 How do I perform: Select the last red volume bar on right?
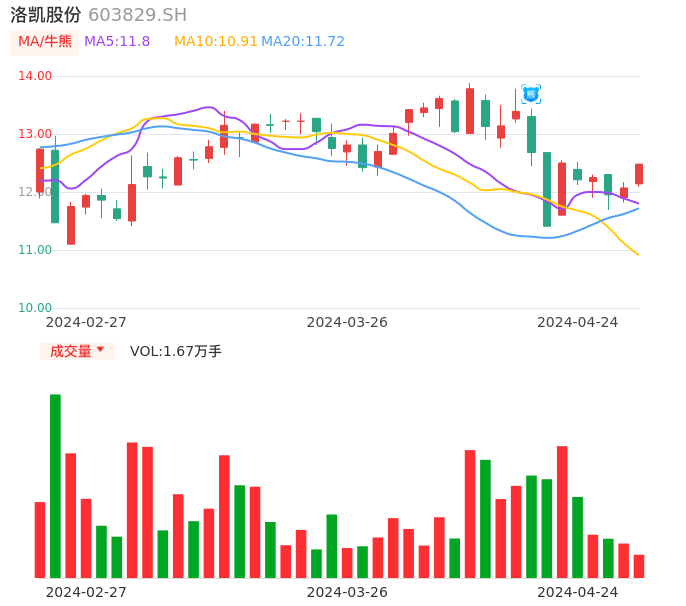[639, 566]
